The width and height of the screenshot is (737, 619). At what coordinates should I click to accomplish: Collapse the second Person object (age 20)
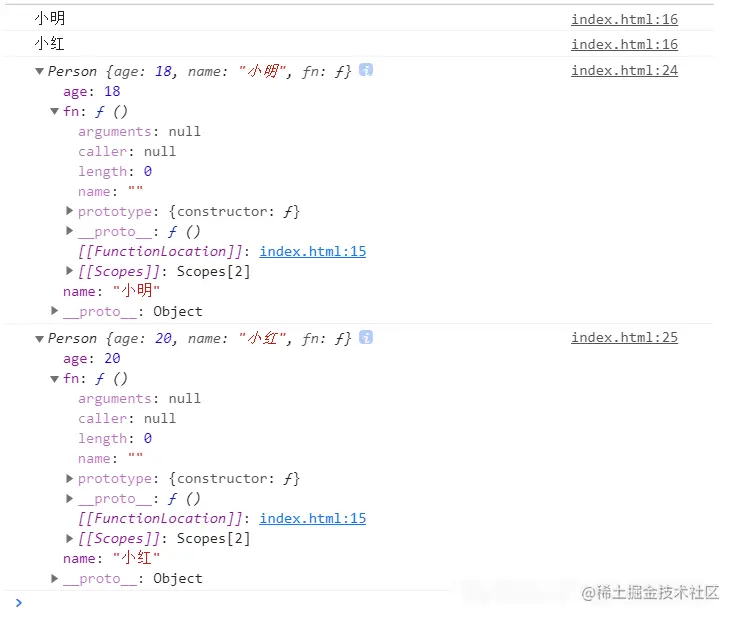39,338
